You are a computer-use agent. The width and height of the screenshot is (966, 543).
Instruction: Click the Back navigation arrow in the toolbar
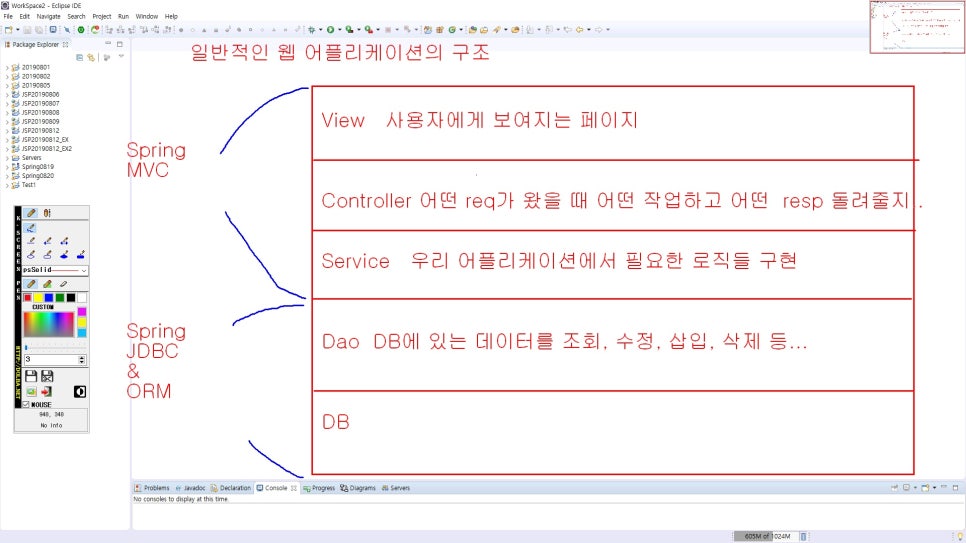tap(579, 30)
